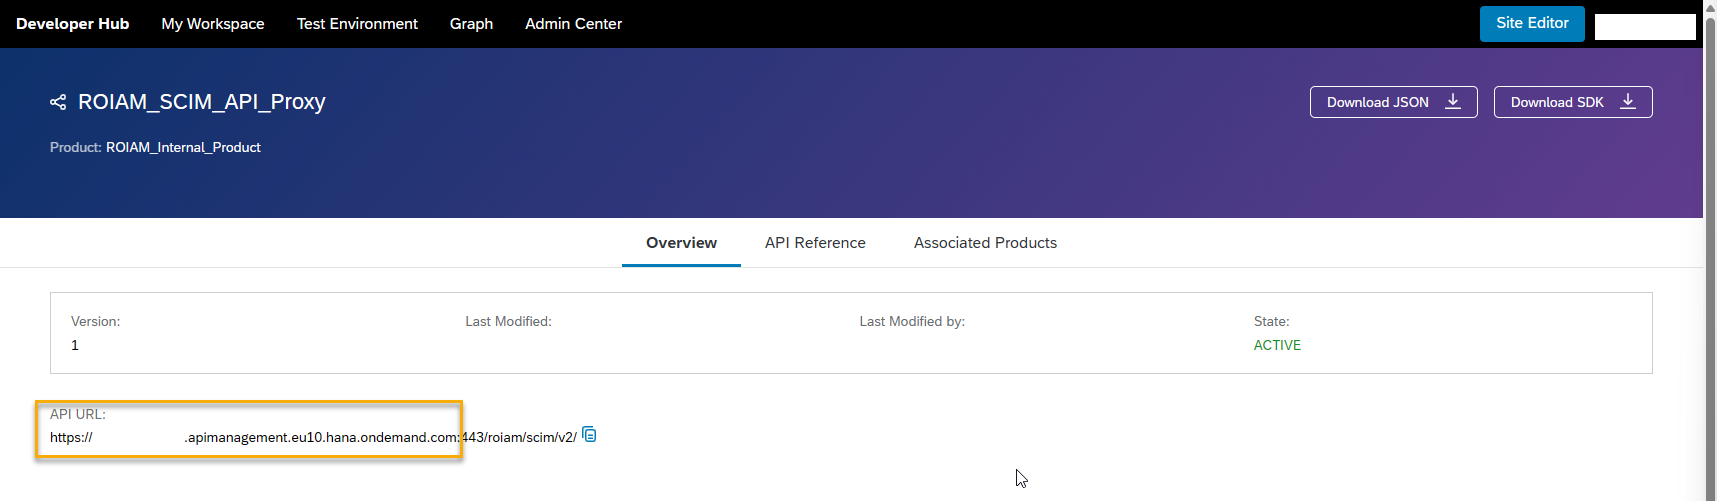Viewport: 1717px width, 501px height.
Task: Click the ROIAM_SCIM_API_Proxy title
Action: [202, 102]
